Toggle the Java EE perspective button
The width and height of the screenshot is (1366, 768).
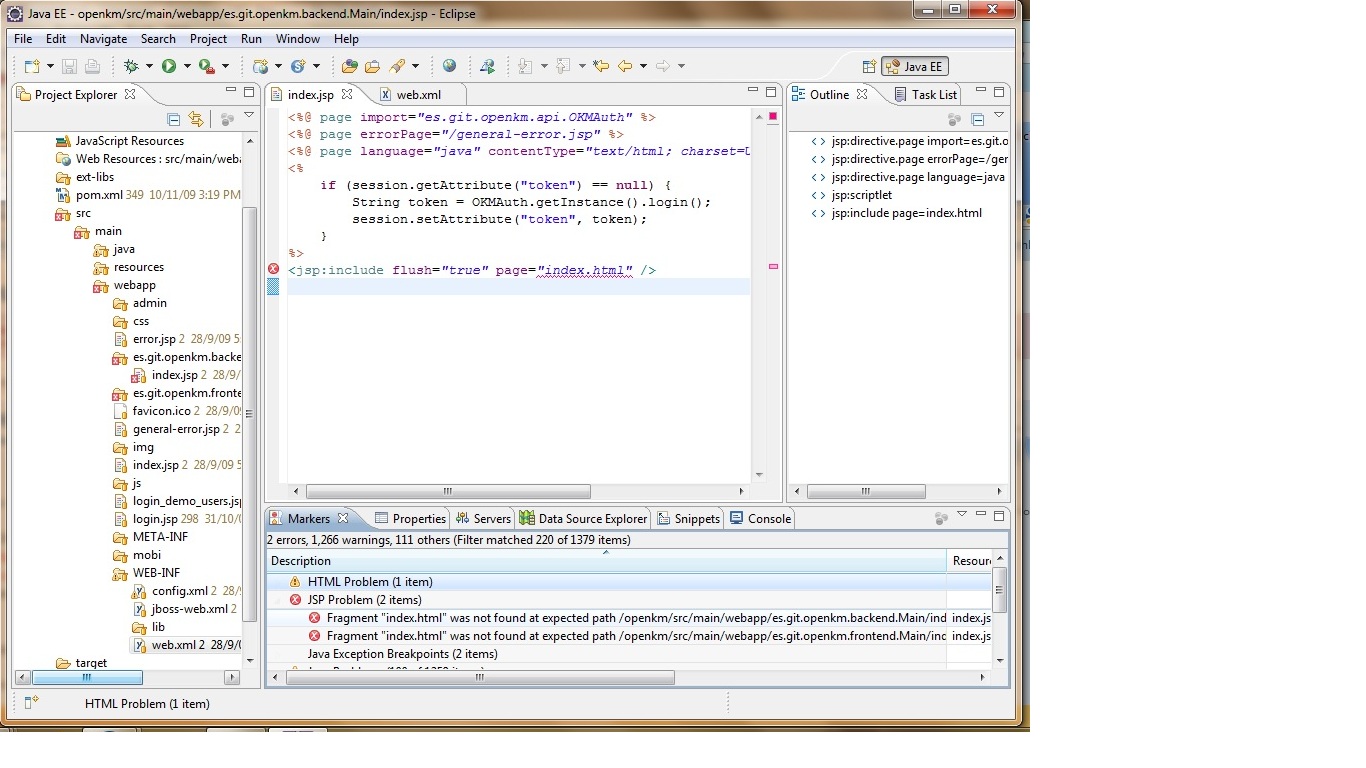915,67
